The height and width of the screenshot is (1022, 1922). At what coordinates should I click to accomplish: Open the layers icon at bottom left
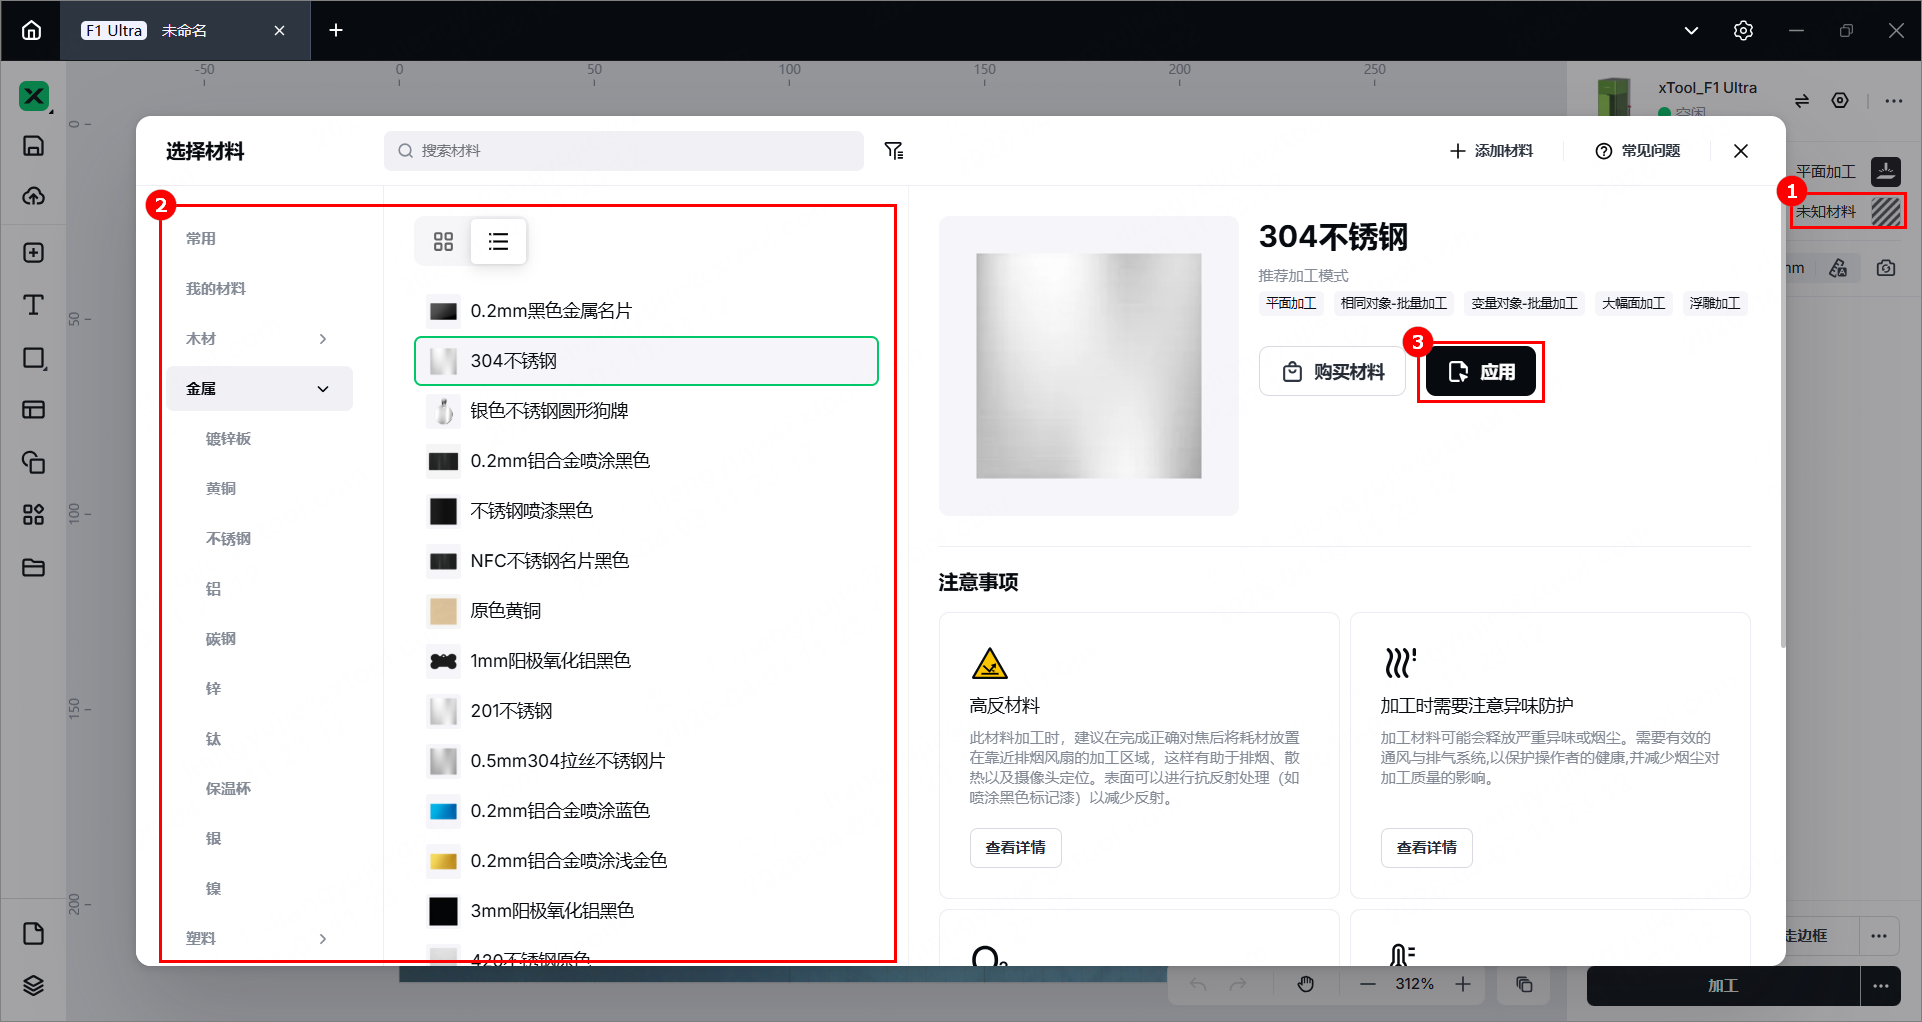coord(34,985)
